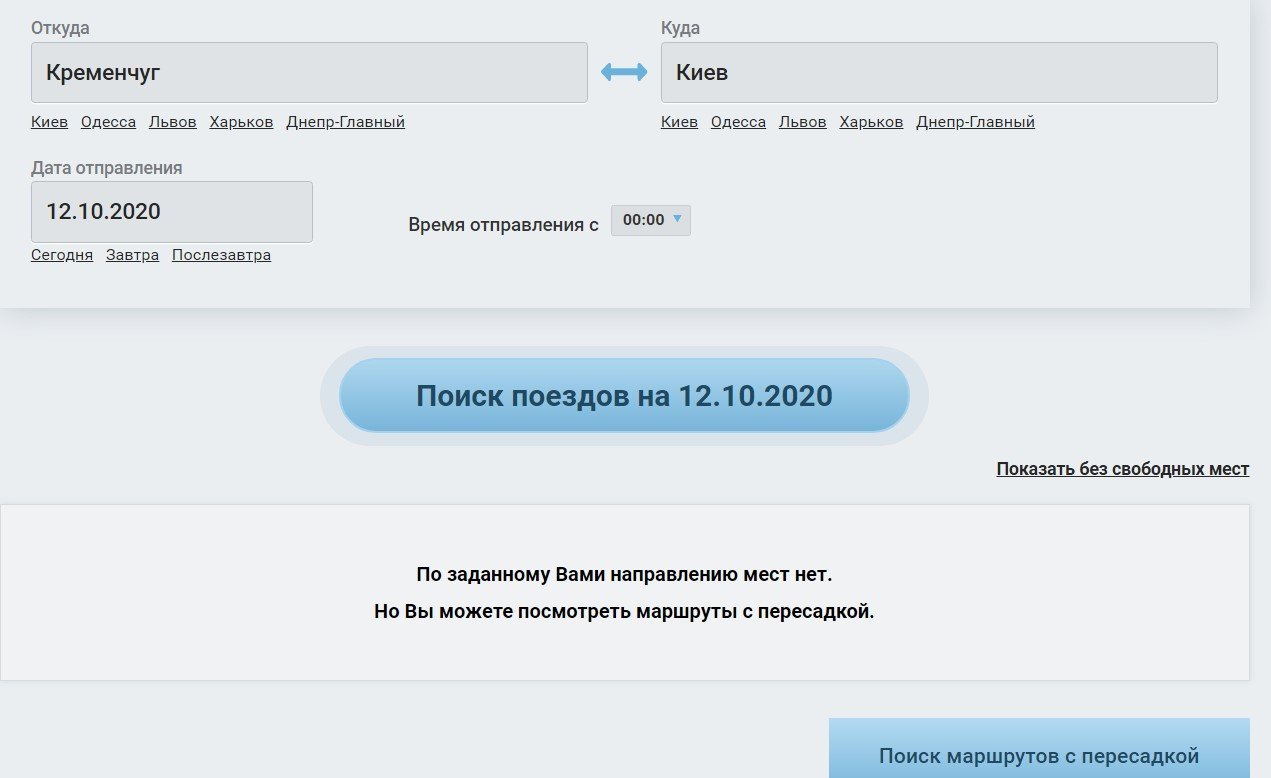1271x778 pixels.
Task: Choose Одесса under the Куда field
Action: [738, 122]
